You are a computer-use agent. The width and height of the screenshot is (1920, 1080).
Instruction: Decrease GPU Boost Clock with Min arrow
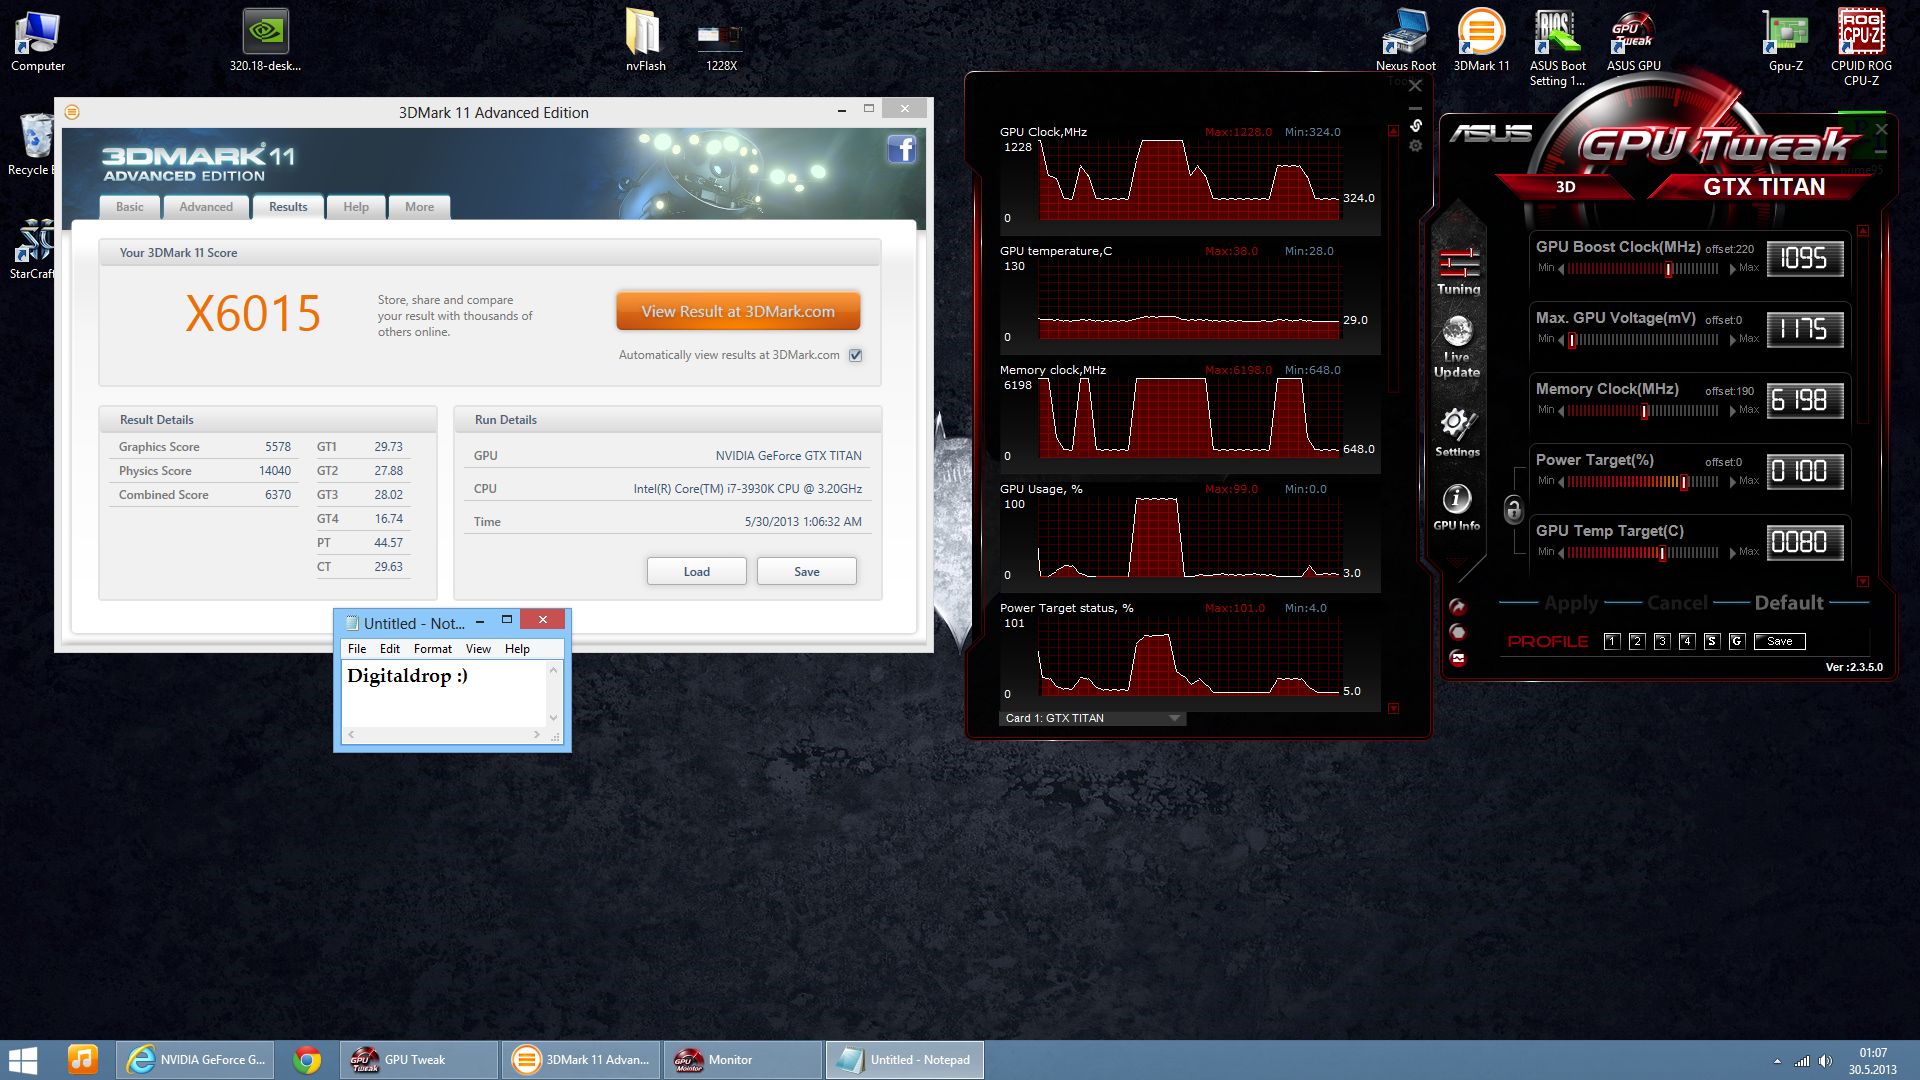1561,269
